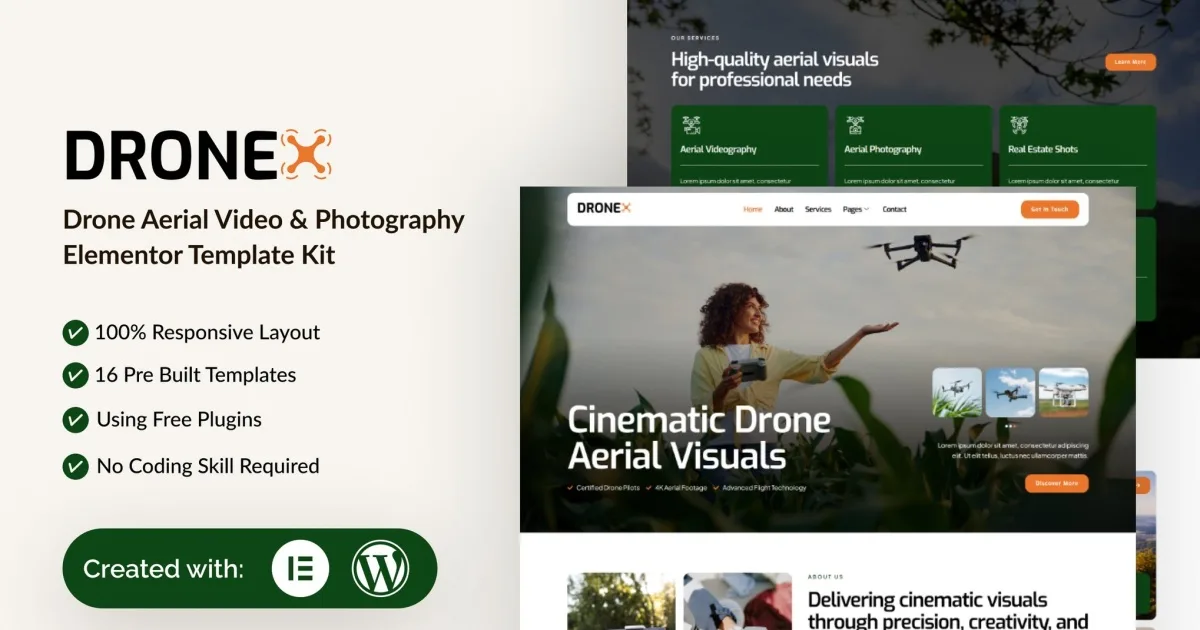Click the Real Estate Shots drone icon

click(1019, 125)
